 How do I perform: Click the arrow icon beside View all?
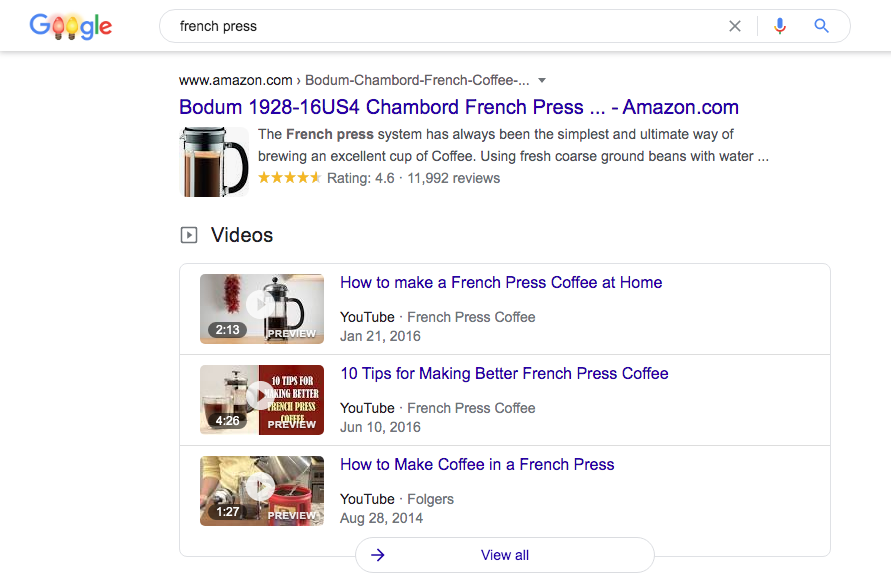click(378, 555)
